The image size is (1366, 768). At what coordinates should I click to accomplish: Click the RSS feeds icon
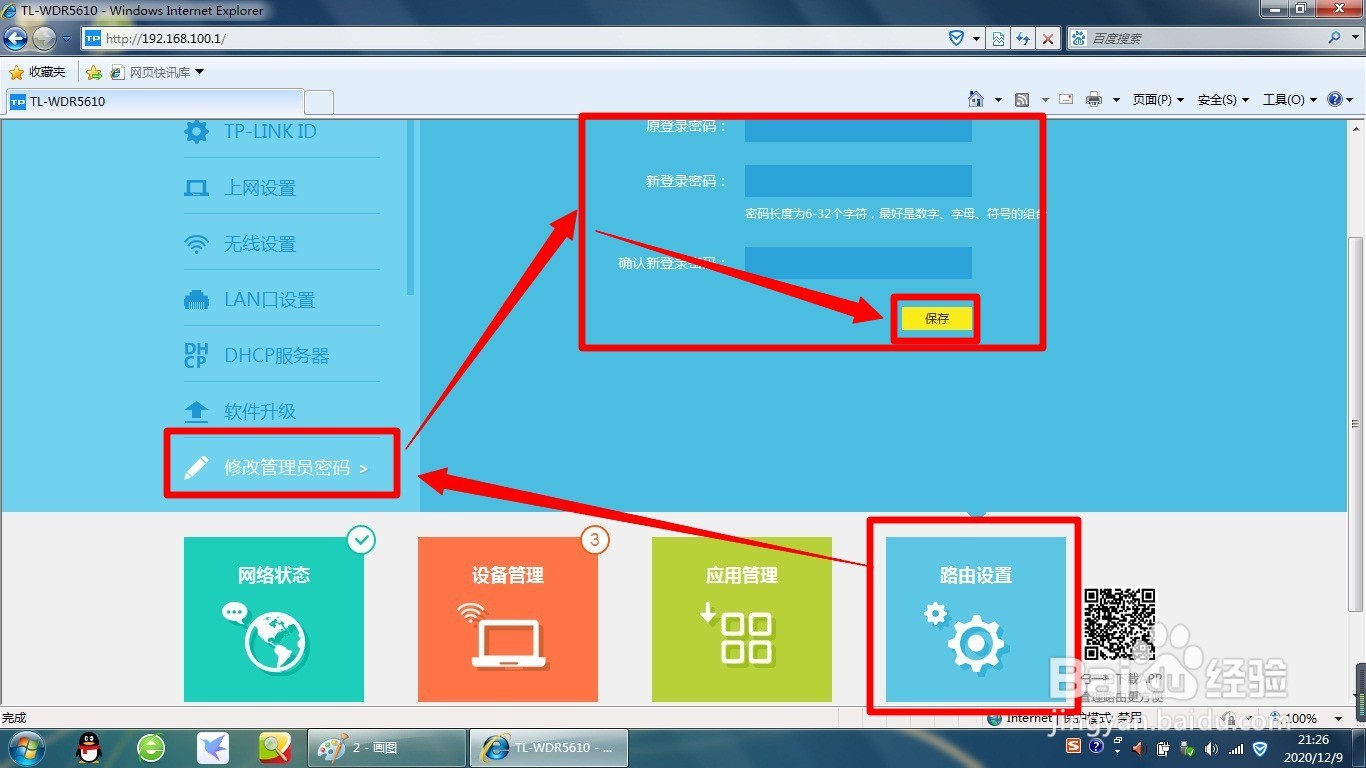pos(1022,100)
